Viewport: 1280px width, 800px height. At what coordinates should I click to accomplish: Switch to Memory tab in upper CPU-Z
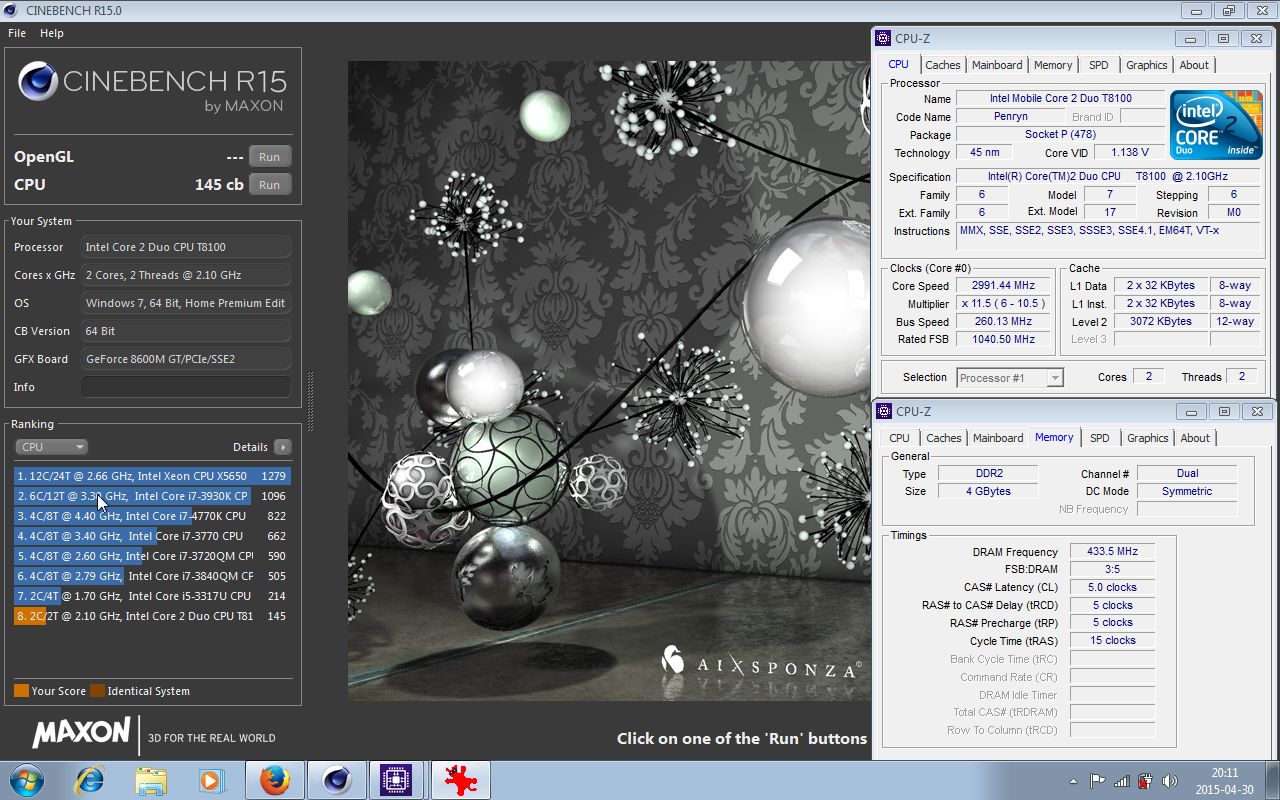[x=1053, y=65]
